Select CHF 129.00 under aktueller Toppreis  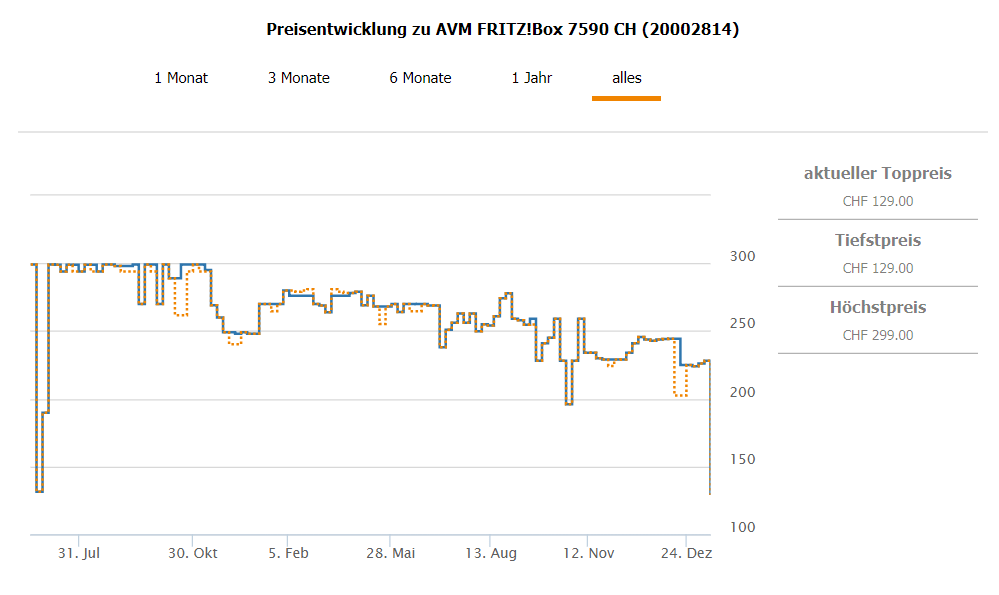(x=877, y=201)
